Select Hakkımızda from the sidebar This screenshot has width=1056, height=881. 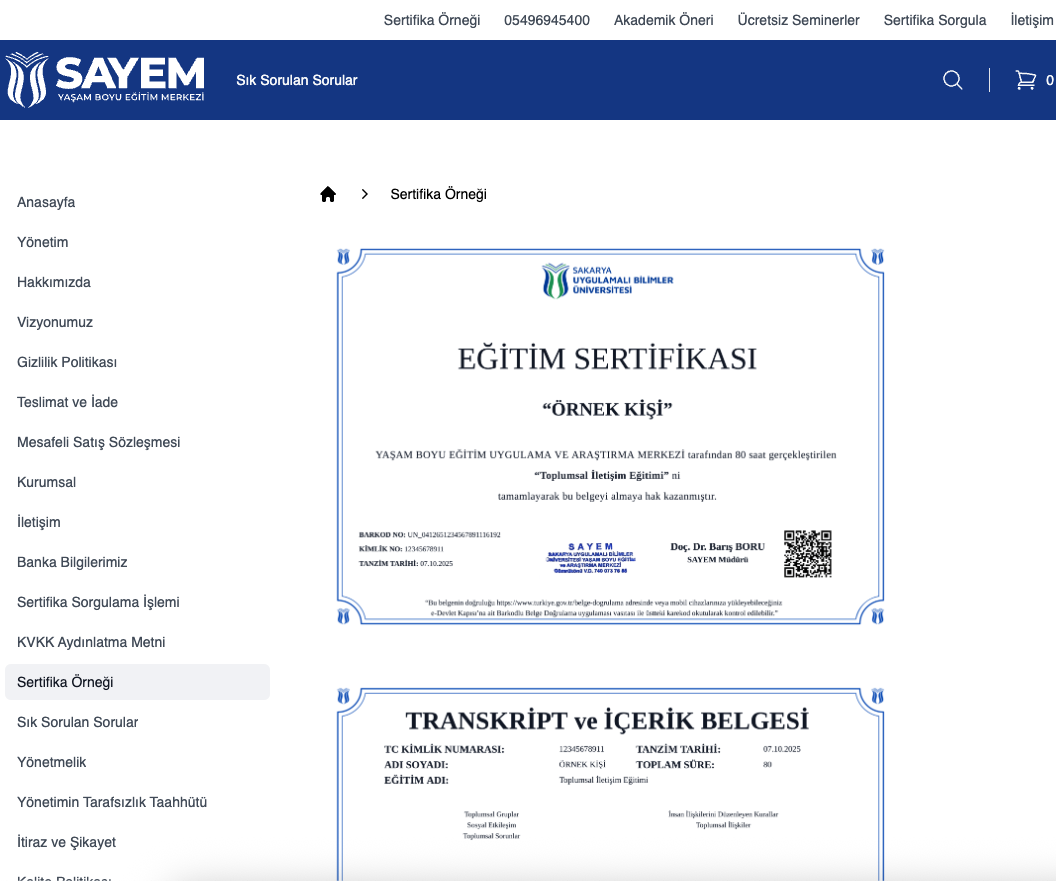point(54,282)
